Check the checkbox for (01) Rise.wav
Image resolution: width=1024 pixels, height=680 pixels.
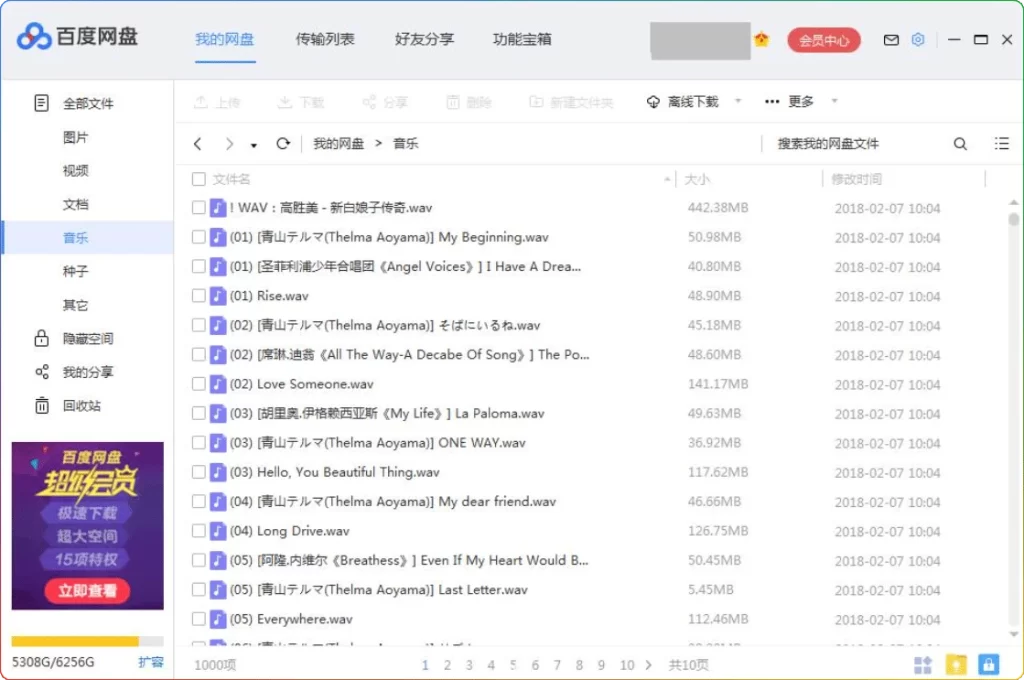(x=197, y=295)
